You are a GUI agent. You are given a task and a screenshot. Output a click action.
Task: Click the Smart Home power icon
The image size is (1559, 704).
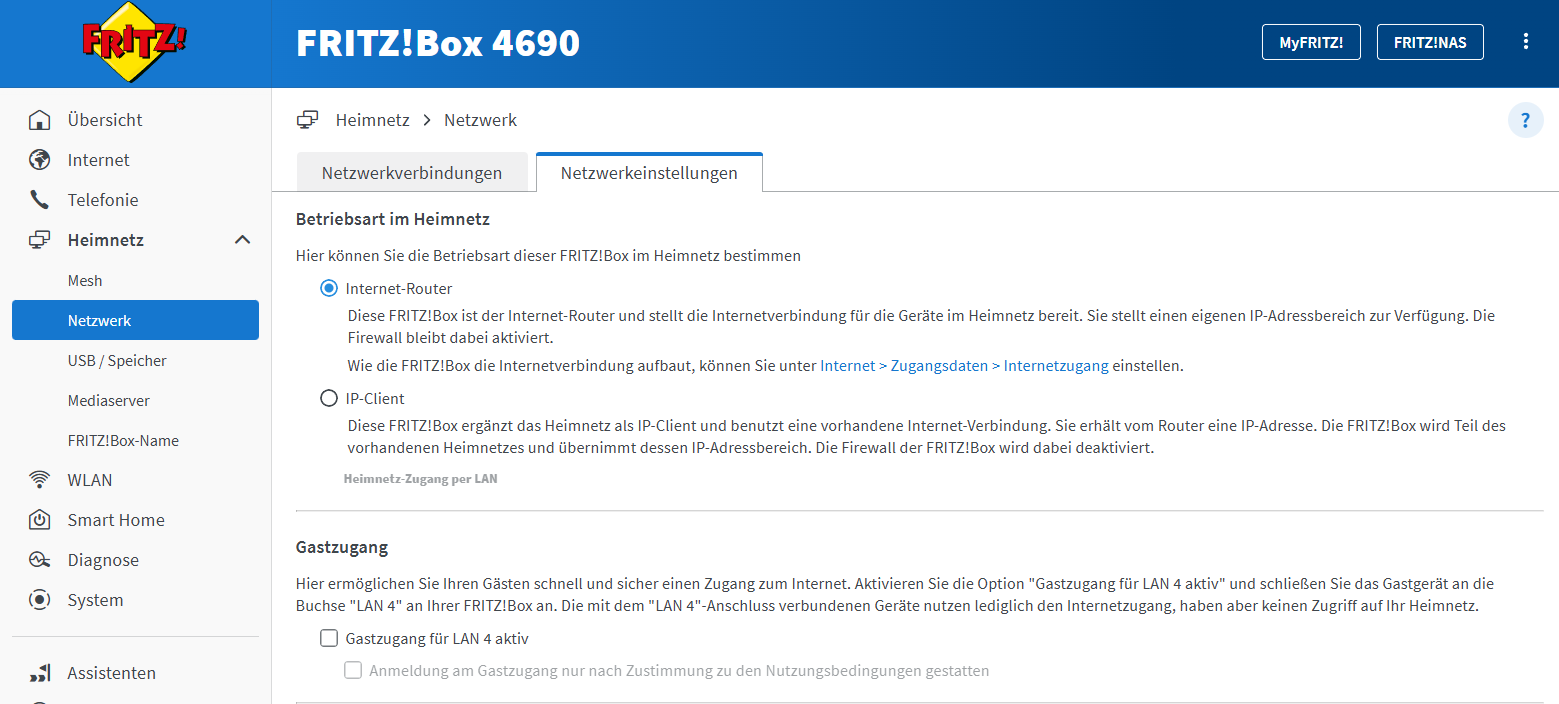[40, 520]
